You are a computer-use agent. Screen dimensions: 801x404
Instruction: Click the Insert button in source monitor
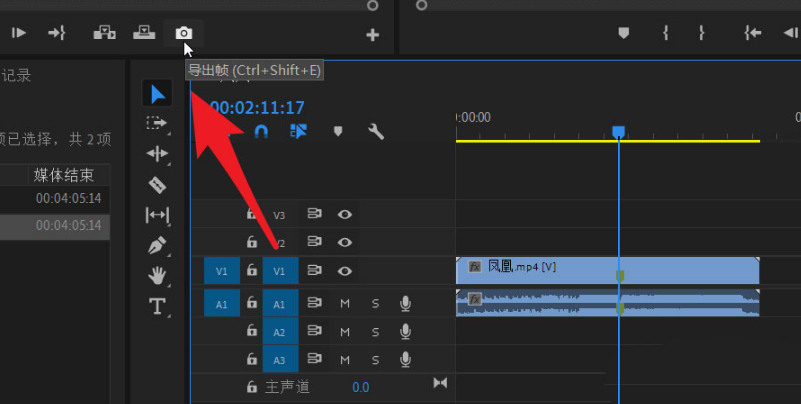pos(105,33)
